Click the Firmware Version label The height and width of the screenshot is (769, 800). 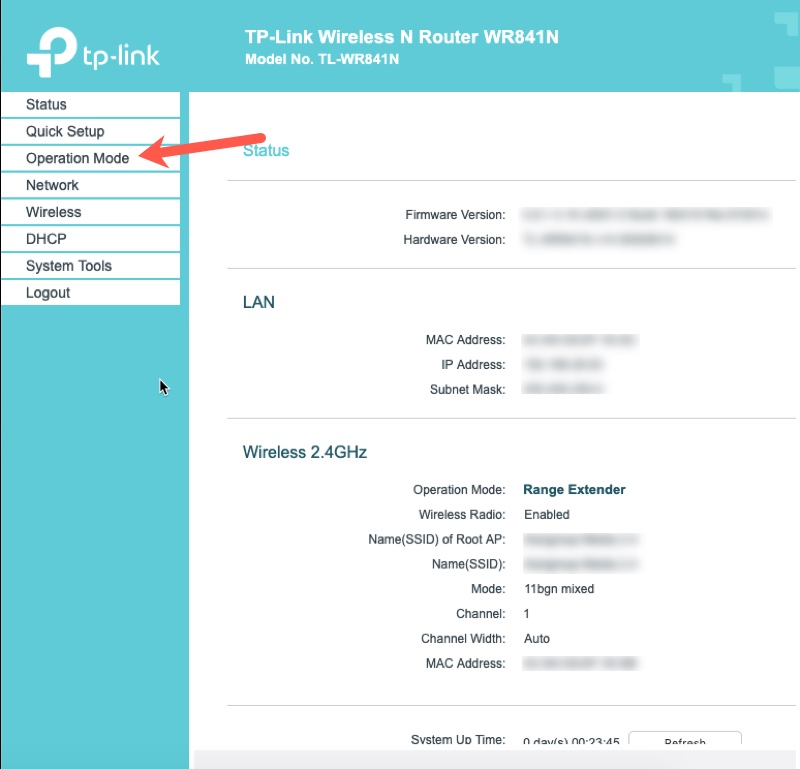455,215
